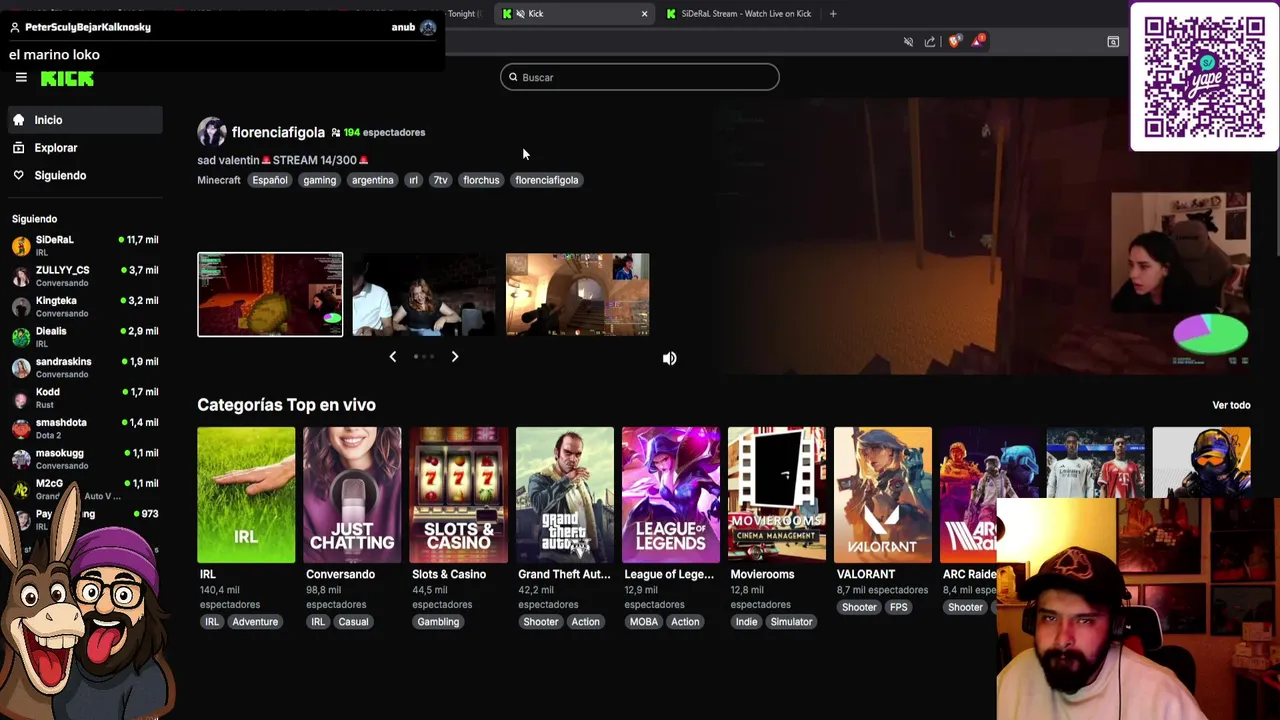Click the florchus tag
1280x720 pixels.
[481, 180]
